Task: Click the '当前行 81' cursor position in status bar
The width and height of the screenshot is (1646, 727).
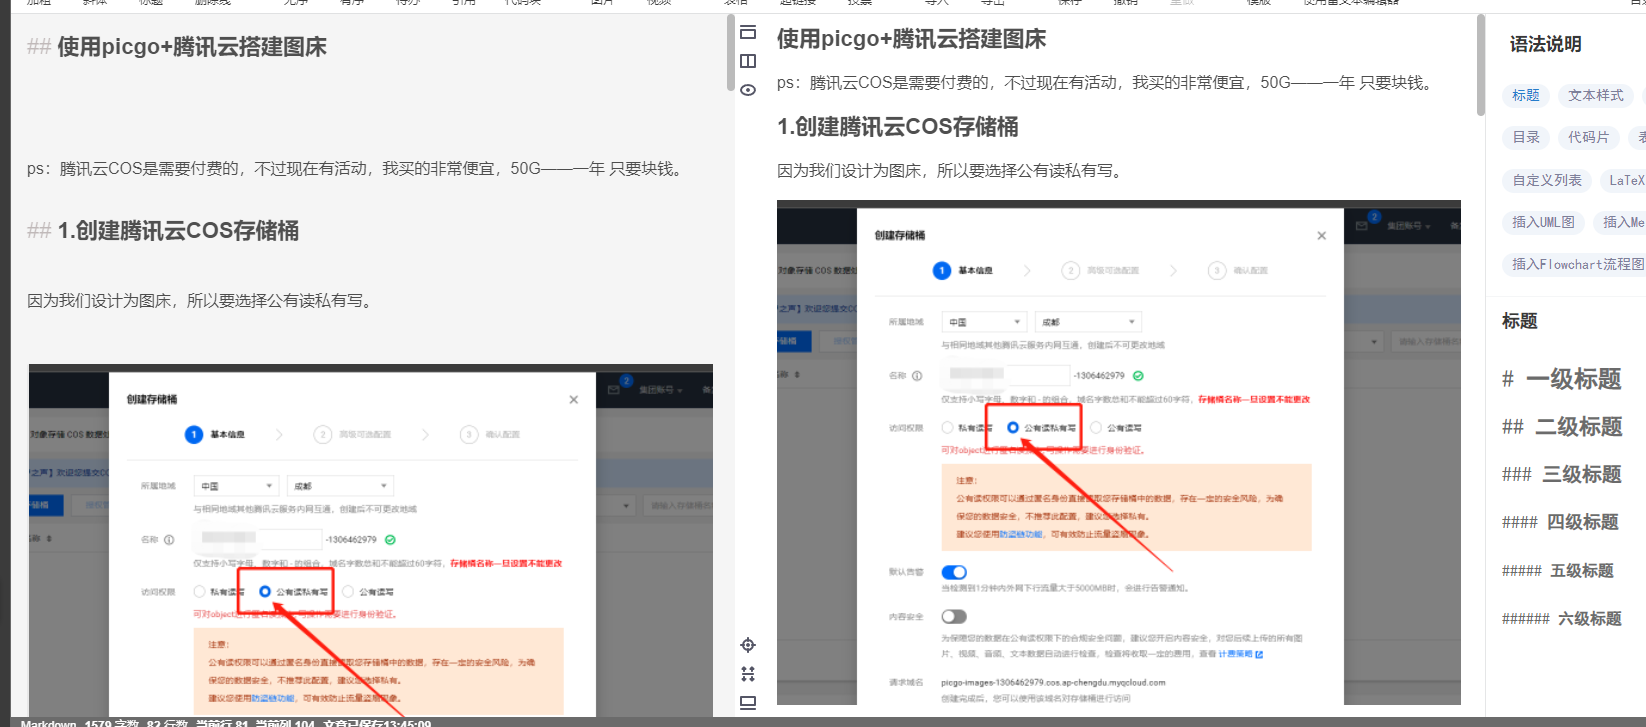Action: coord(222,723)
